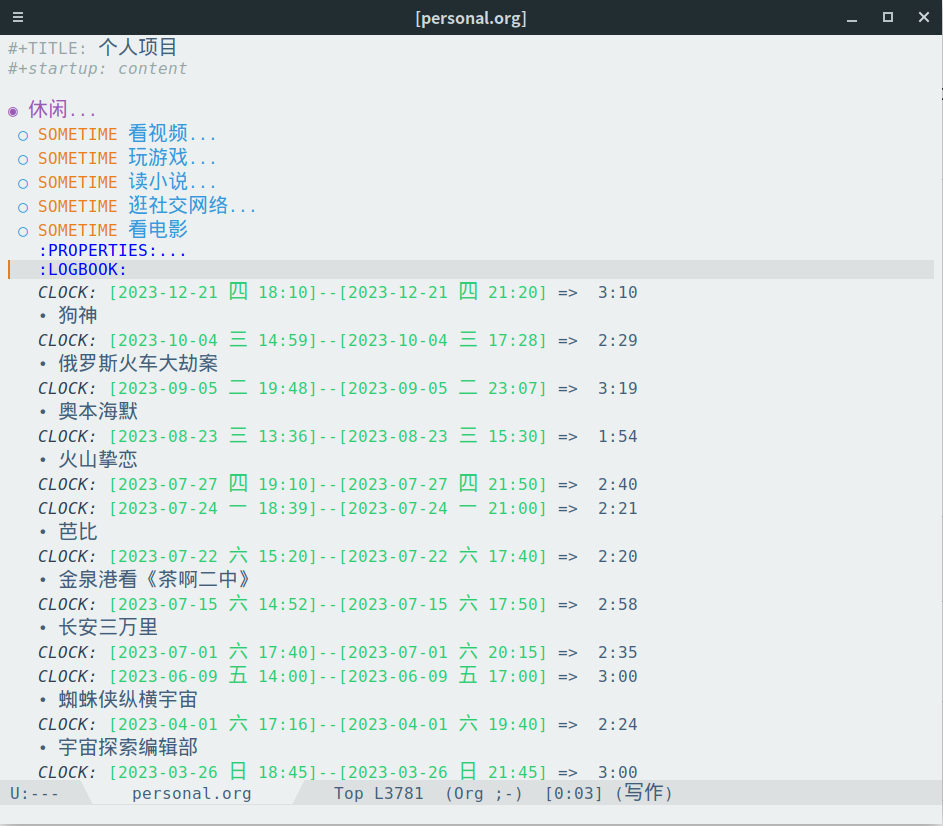Expand the SOMETIME 玩游戏 heading
The image size is (943, 826).
[172, 158]
